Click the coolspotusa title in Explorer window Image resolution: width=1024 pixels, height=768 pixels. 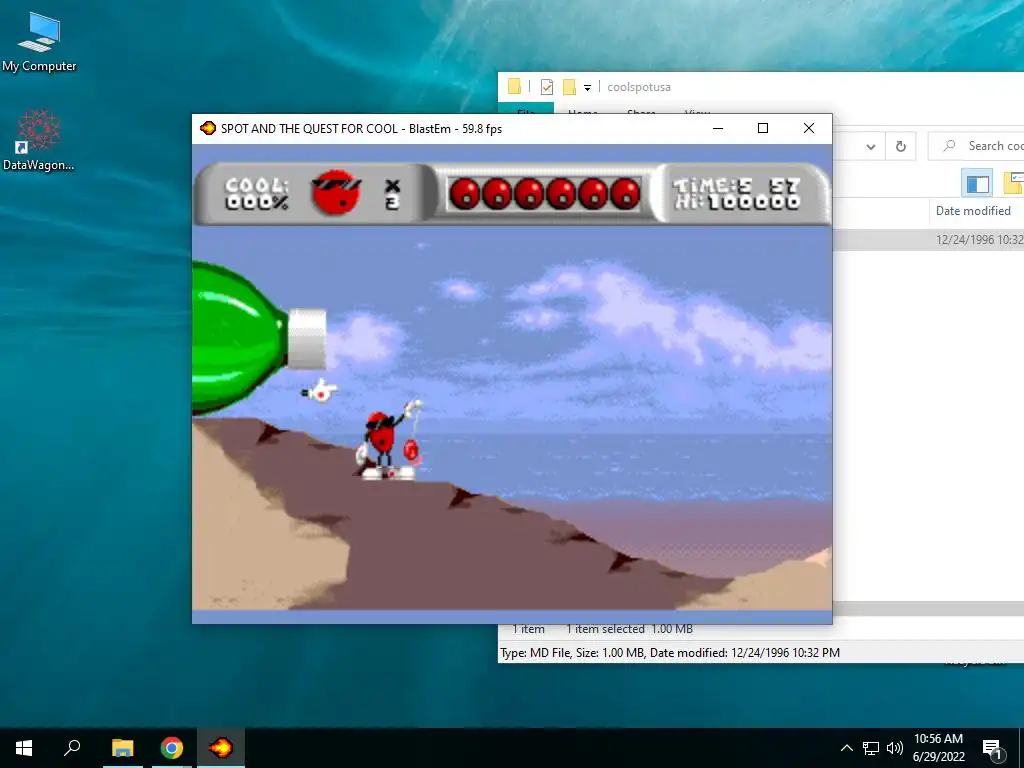[x=639, y=87]
